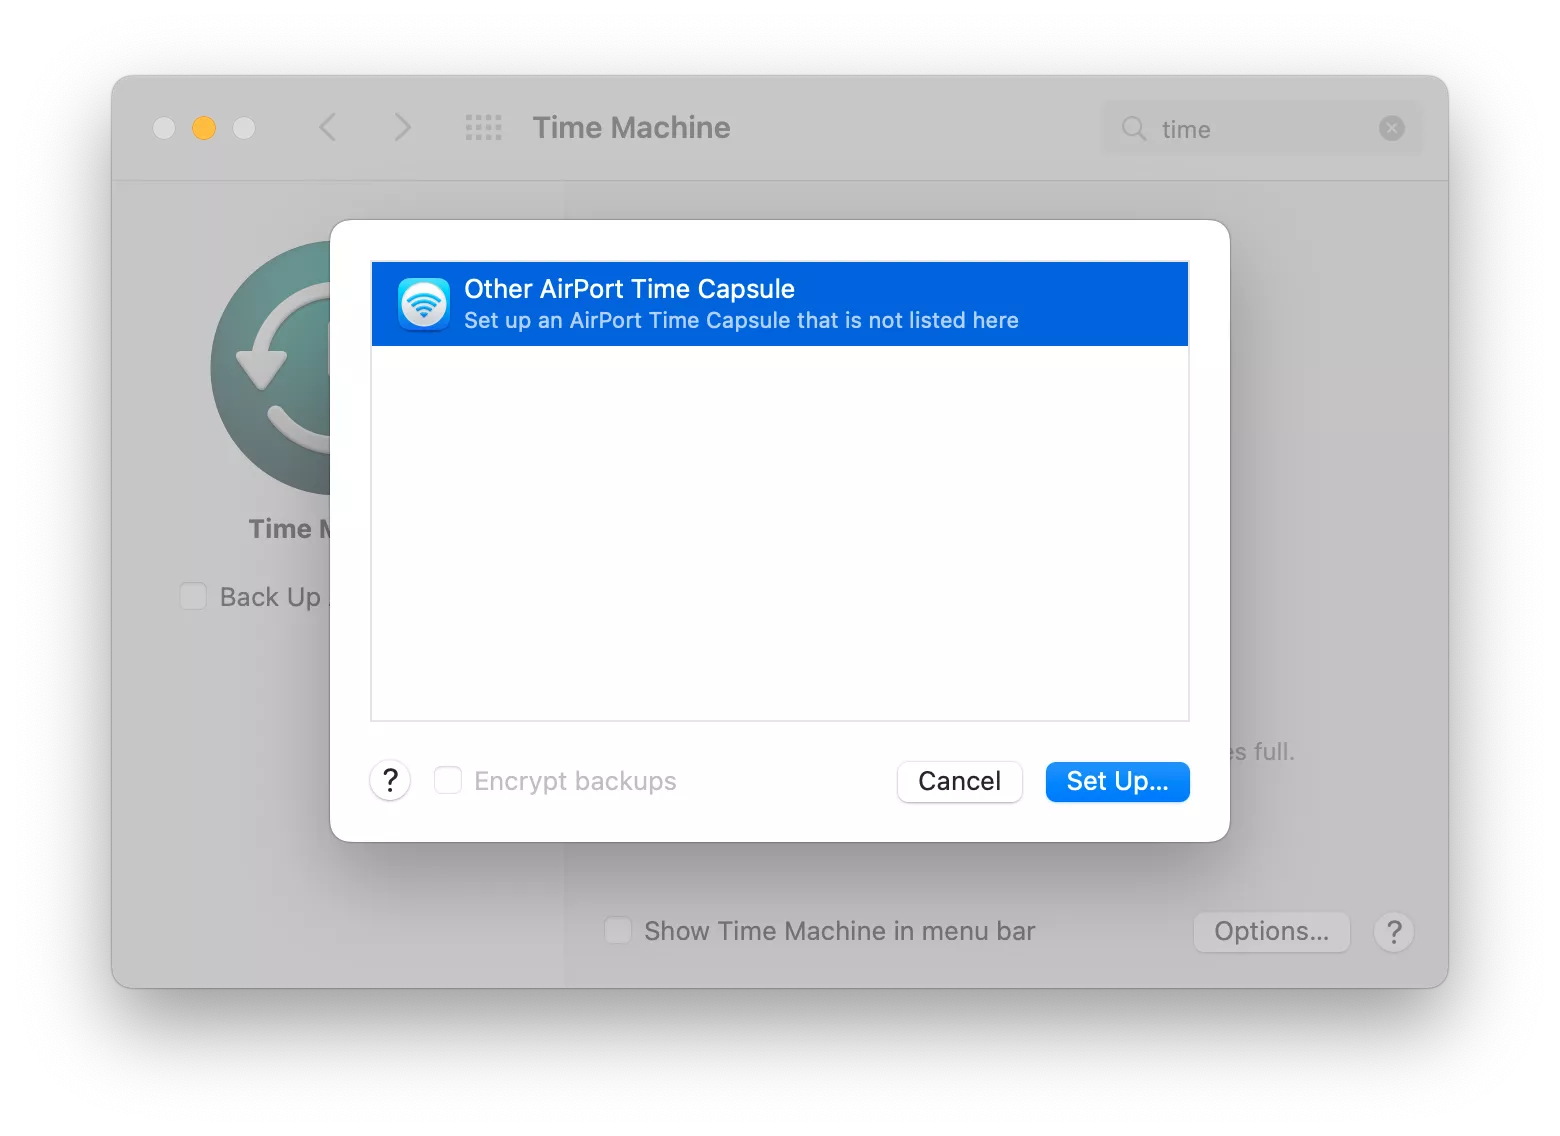Click the search magnifier icon
This screenshot has height=1136, width=1560.
tap(1132, 128)
